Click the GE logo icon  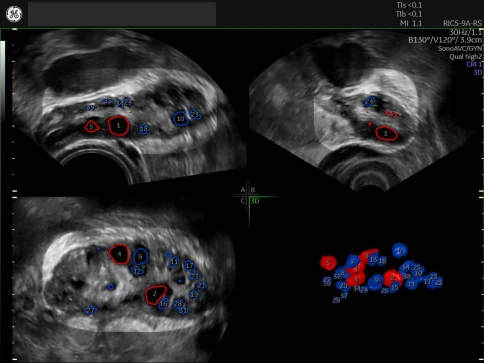(x=14, y=14)
